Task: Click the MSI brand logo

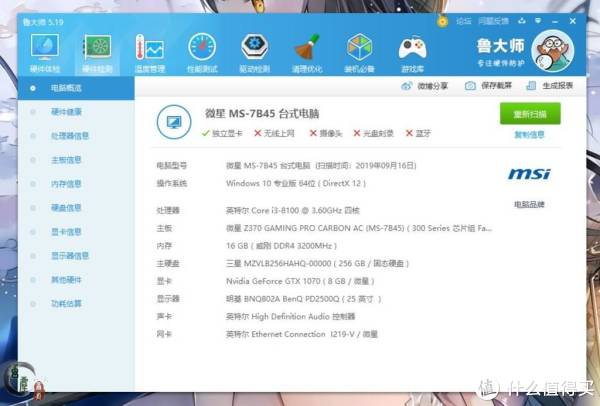Action: (529, 174)
